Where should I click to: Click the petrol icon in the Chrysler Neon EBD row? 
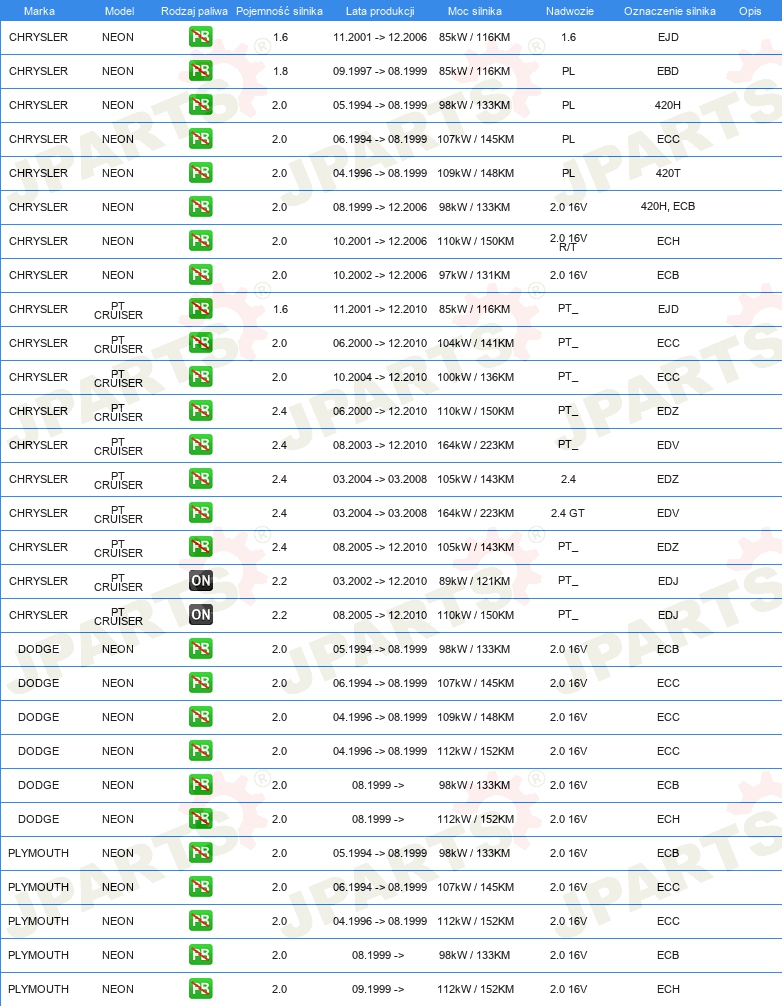201,71
